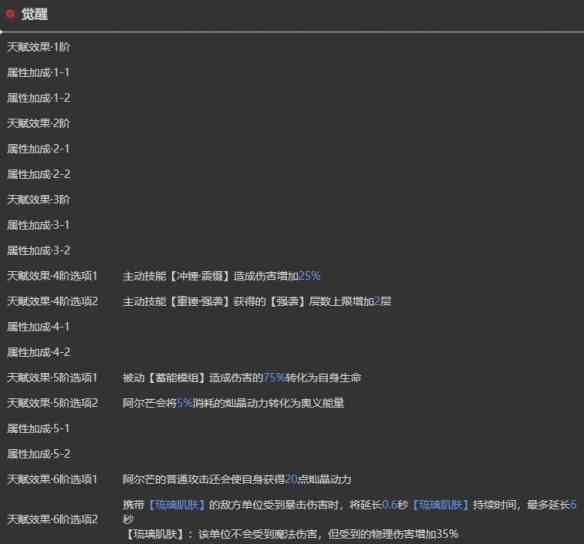Click the red icon beside 觉醒 heading
Image resolution: width=584 pixels, height=544 pixels.
(x=10, y=14)
